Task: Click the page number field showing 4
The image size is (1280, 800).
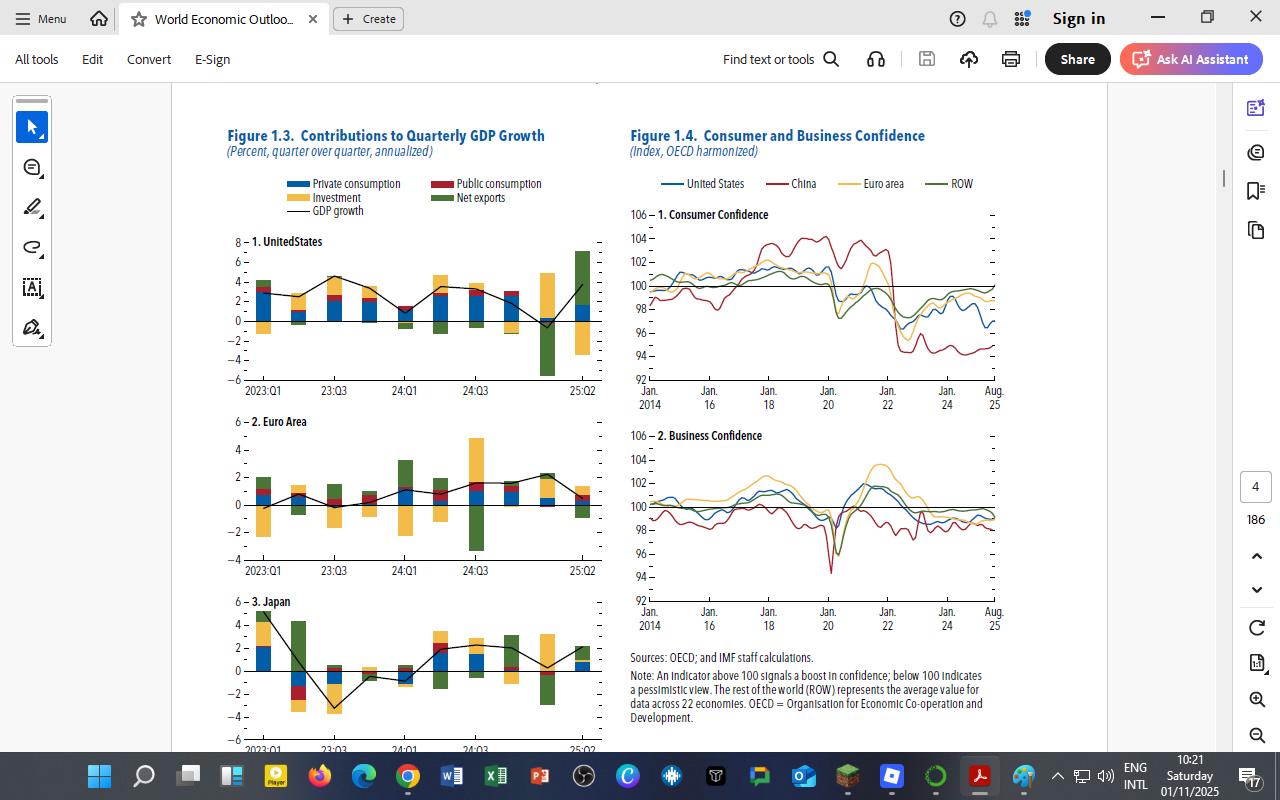Action: tap(1256, 485)
